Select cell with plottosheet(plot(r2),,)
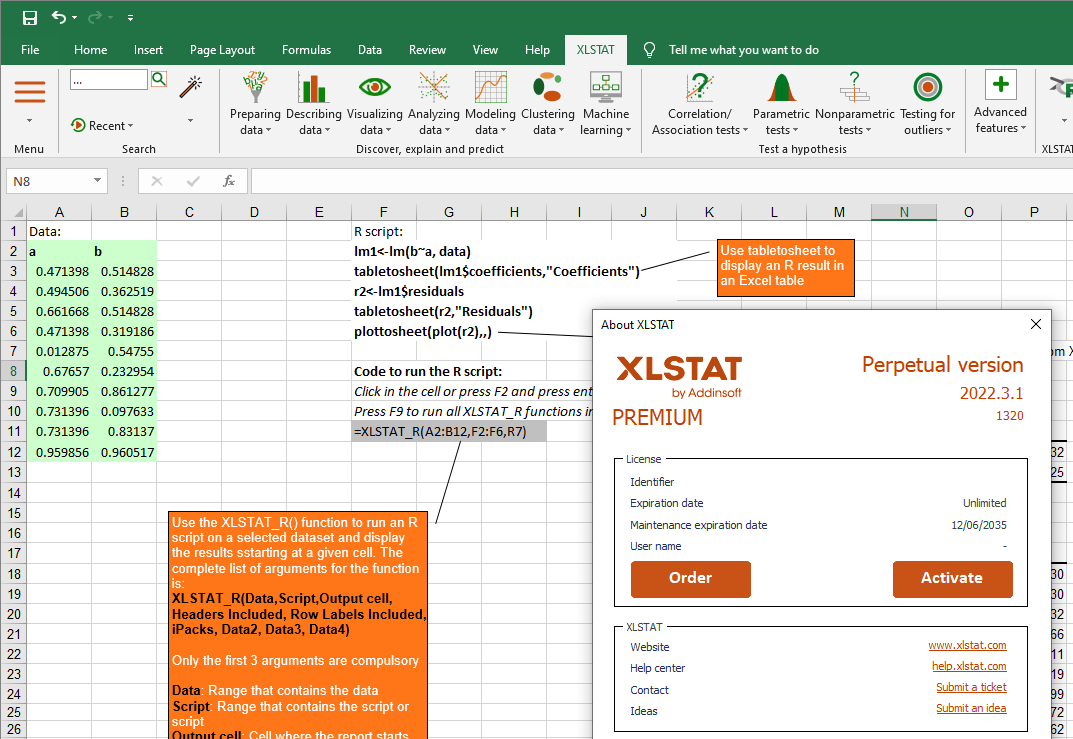Image resolution: width=1073 pixels, height=739 pixels. click(423, 332)
